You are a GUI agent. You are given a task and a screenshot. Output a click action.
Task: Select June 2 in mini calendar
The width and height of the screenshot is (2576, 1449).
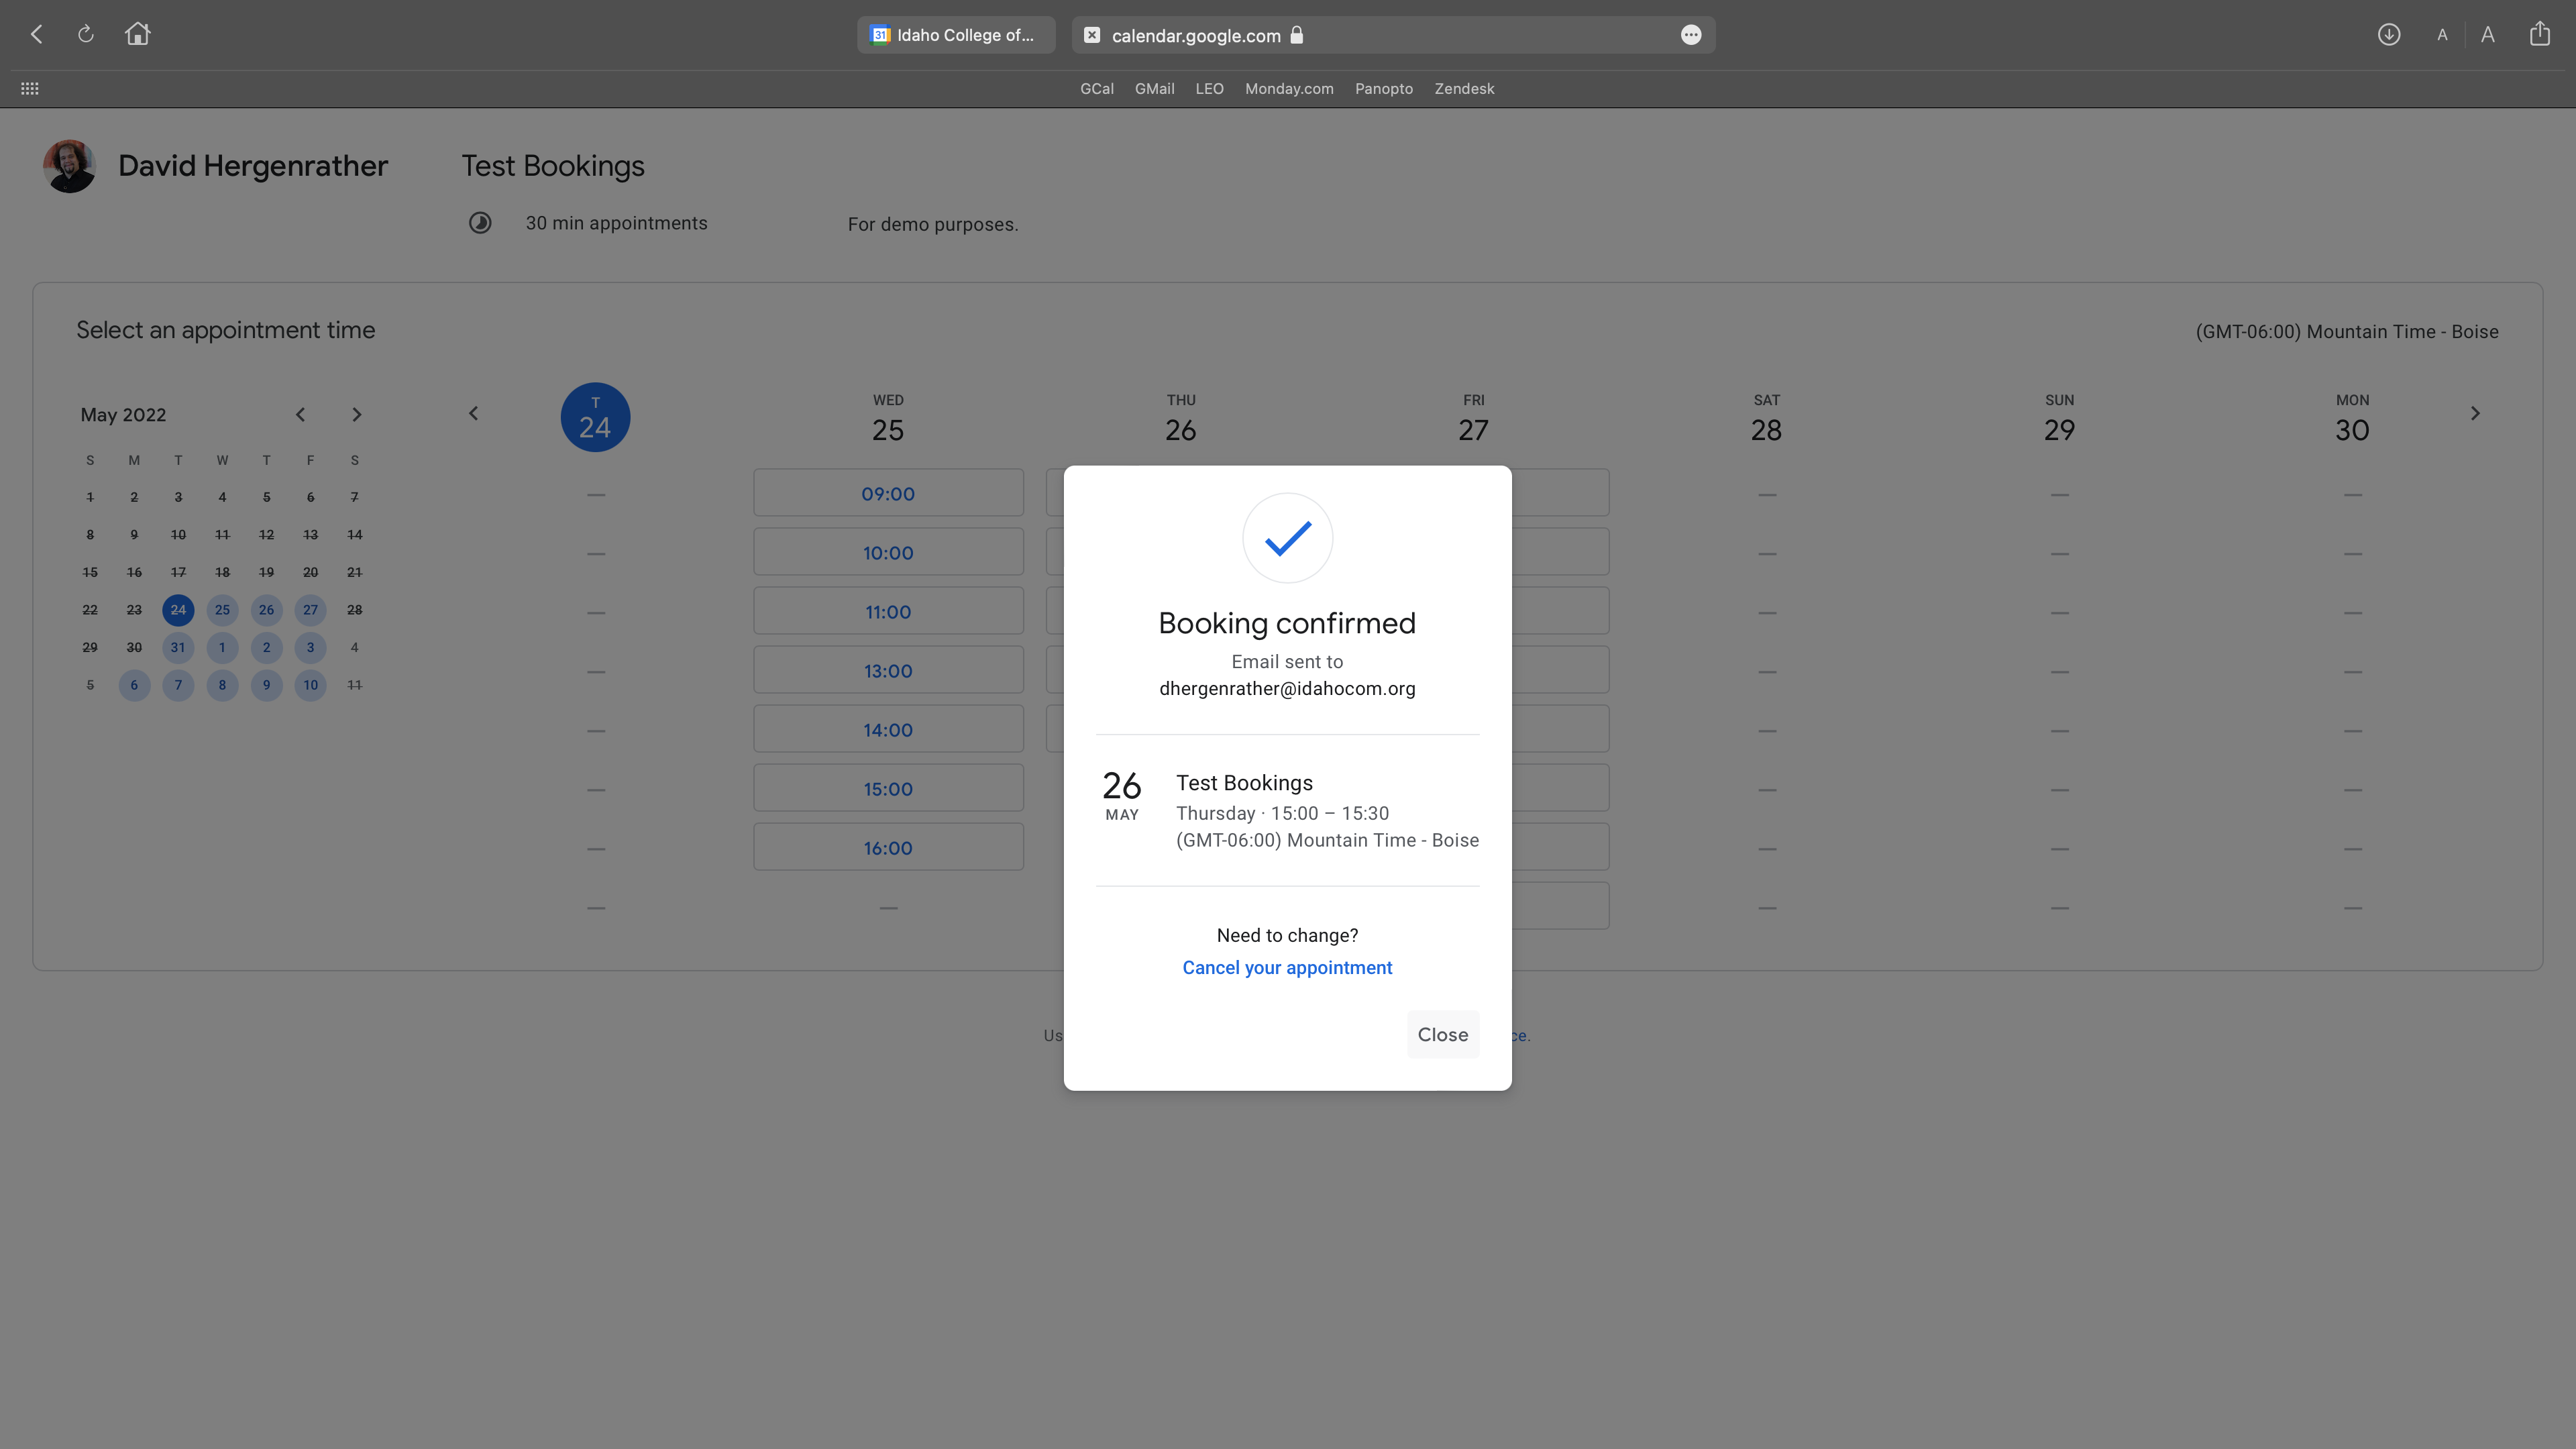click(266, 647)
